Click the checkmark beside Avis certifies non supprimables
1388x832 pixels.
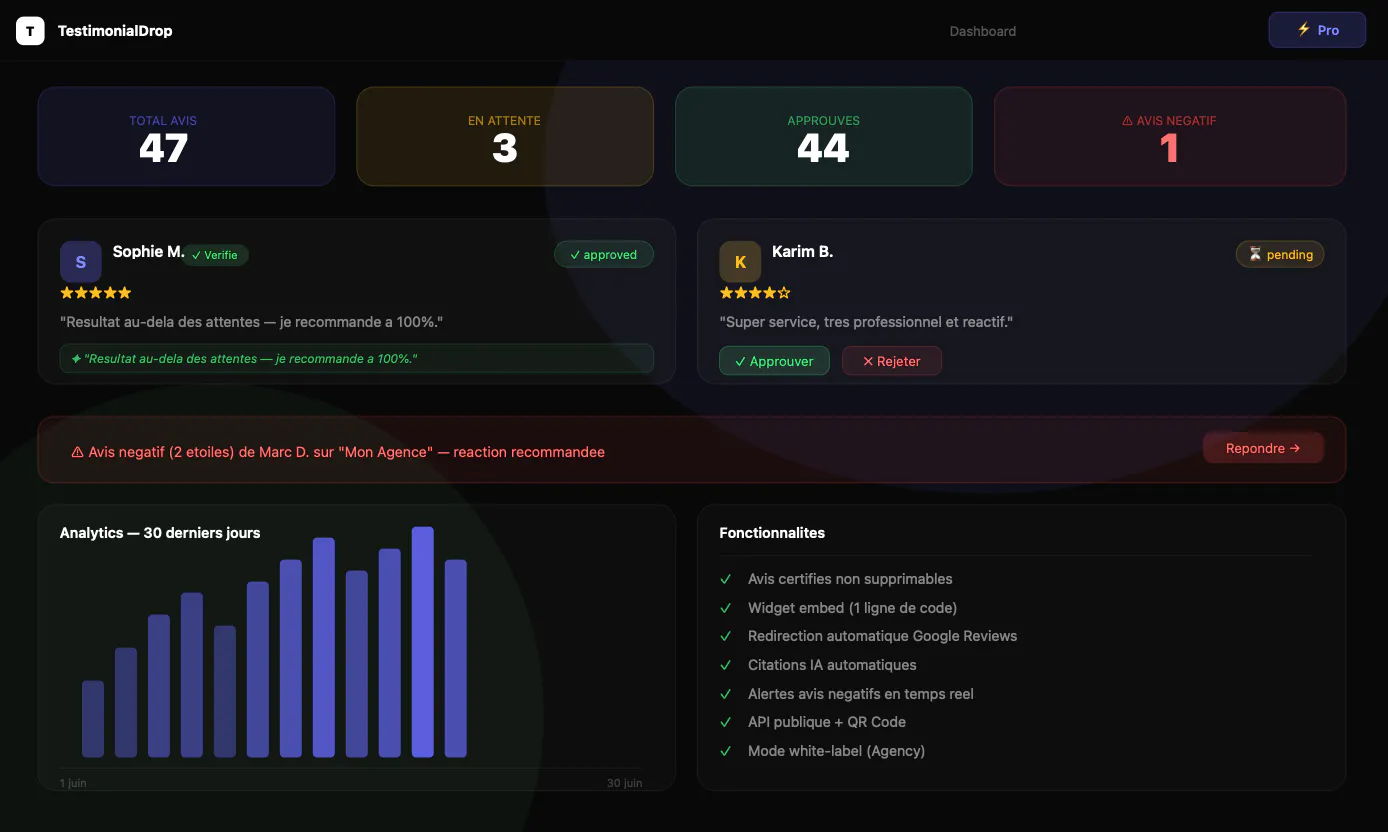tap(726, 579)
